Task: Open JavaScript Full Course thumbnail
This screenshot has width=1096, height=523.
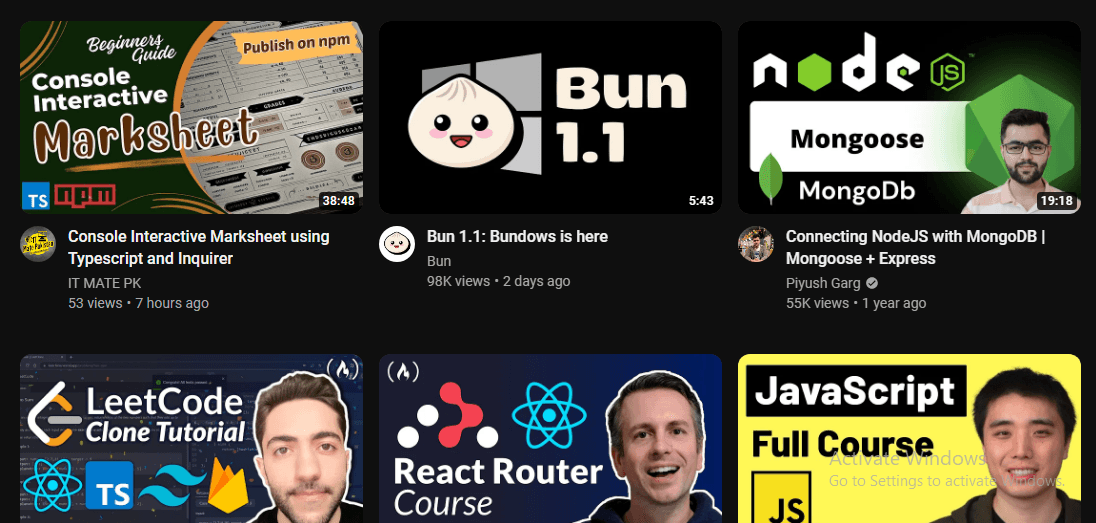Action: [909, 438]
